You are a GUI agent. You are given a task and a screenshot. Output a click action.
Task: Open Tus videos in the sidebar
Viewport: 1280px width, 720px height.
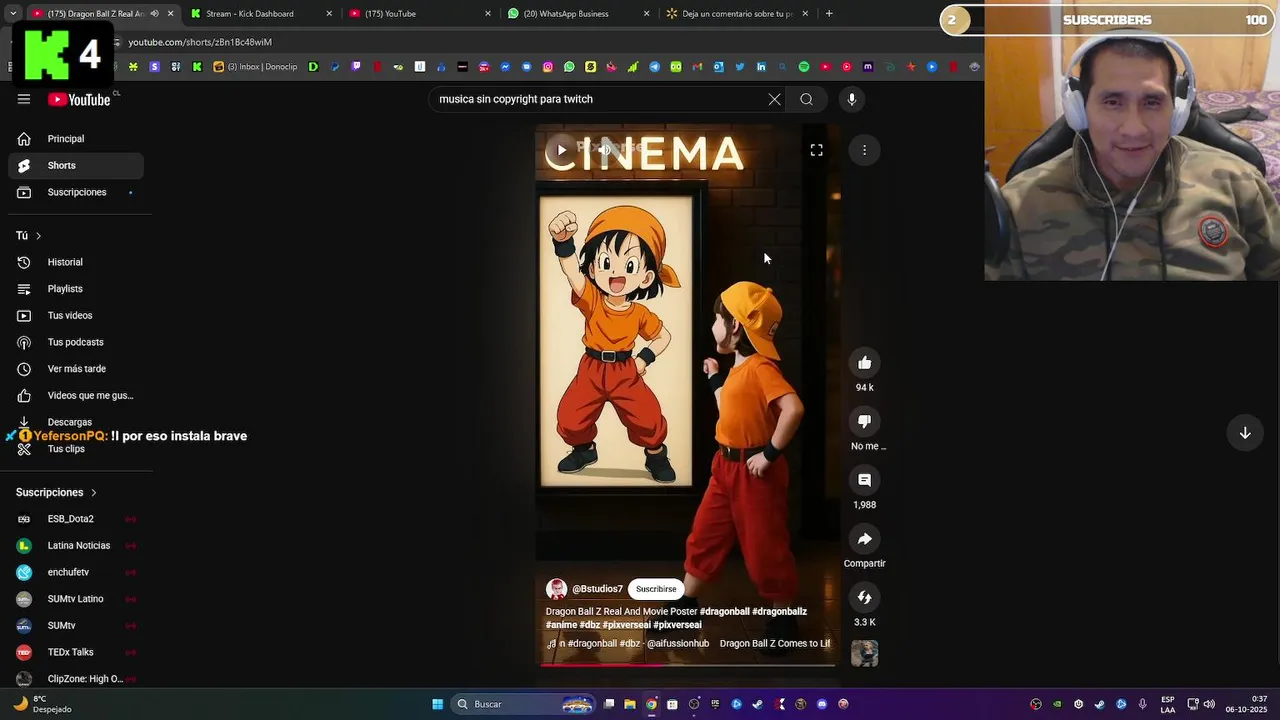76,315
